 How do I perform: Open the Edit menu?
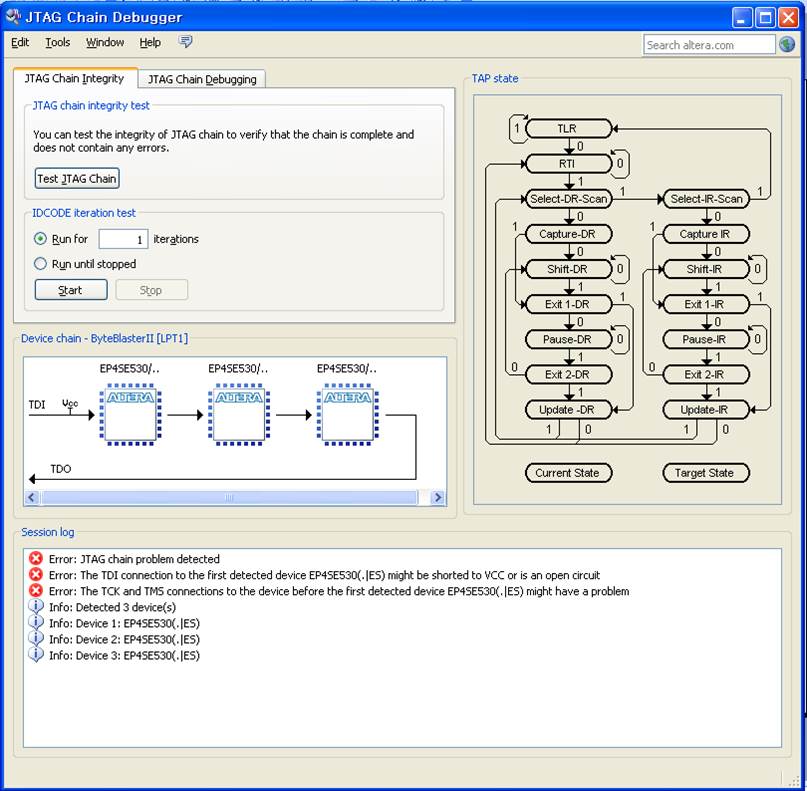click(x=20, y=42)
